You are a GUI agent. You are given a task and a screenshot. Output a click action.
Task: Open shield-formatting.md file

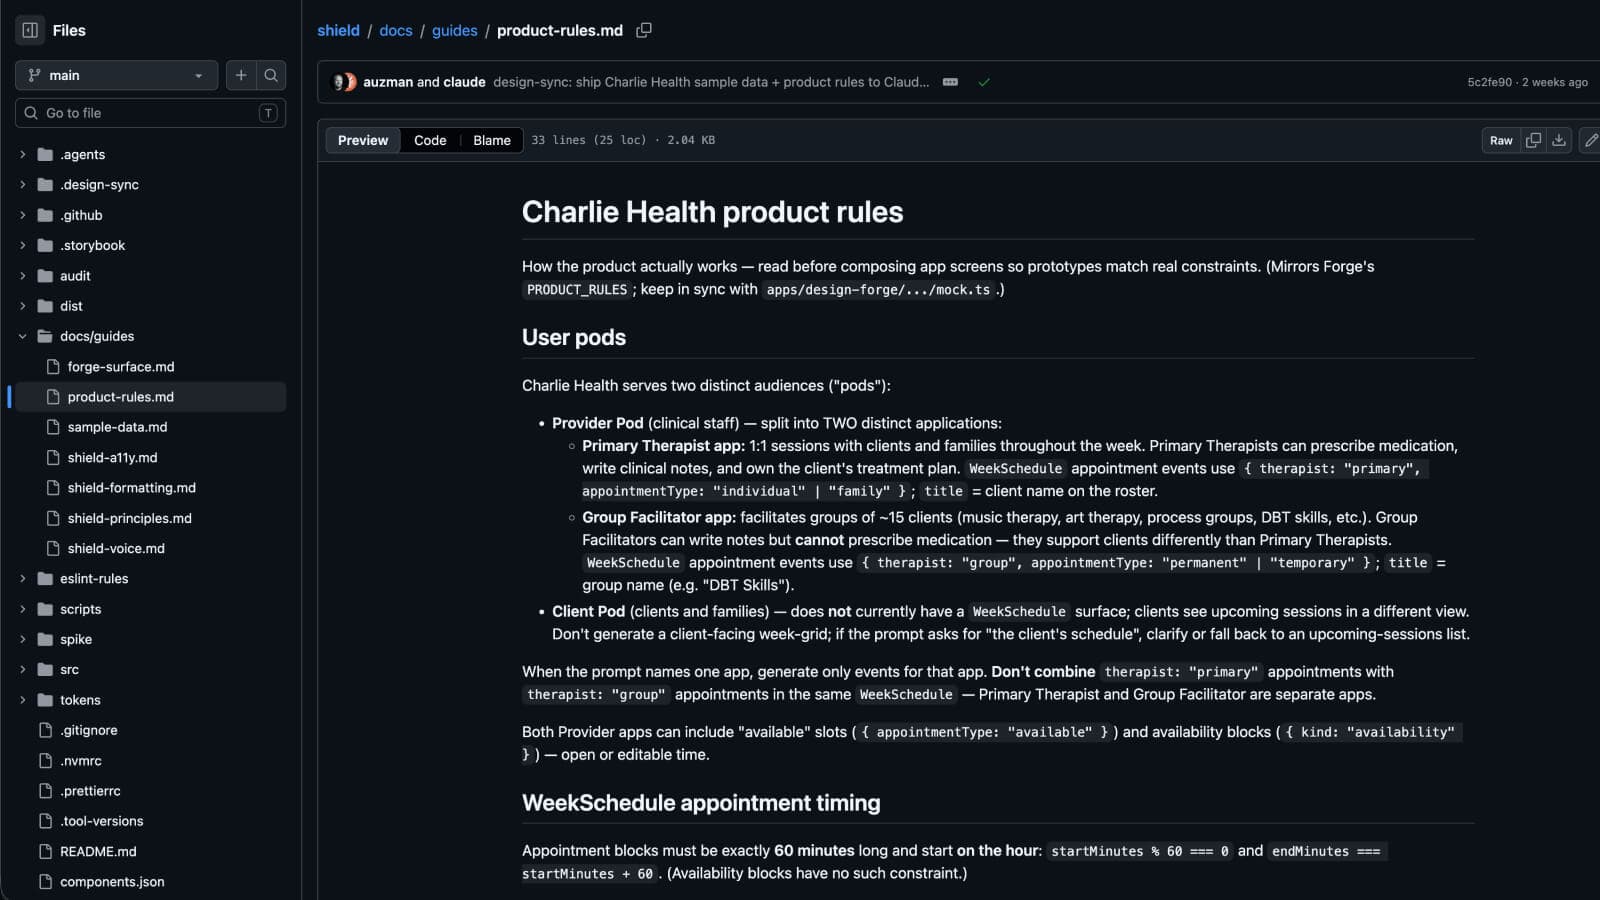point(131,488)
